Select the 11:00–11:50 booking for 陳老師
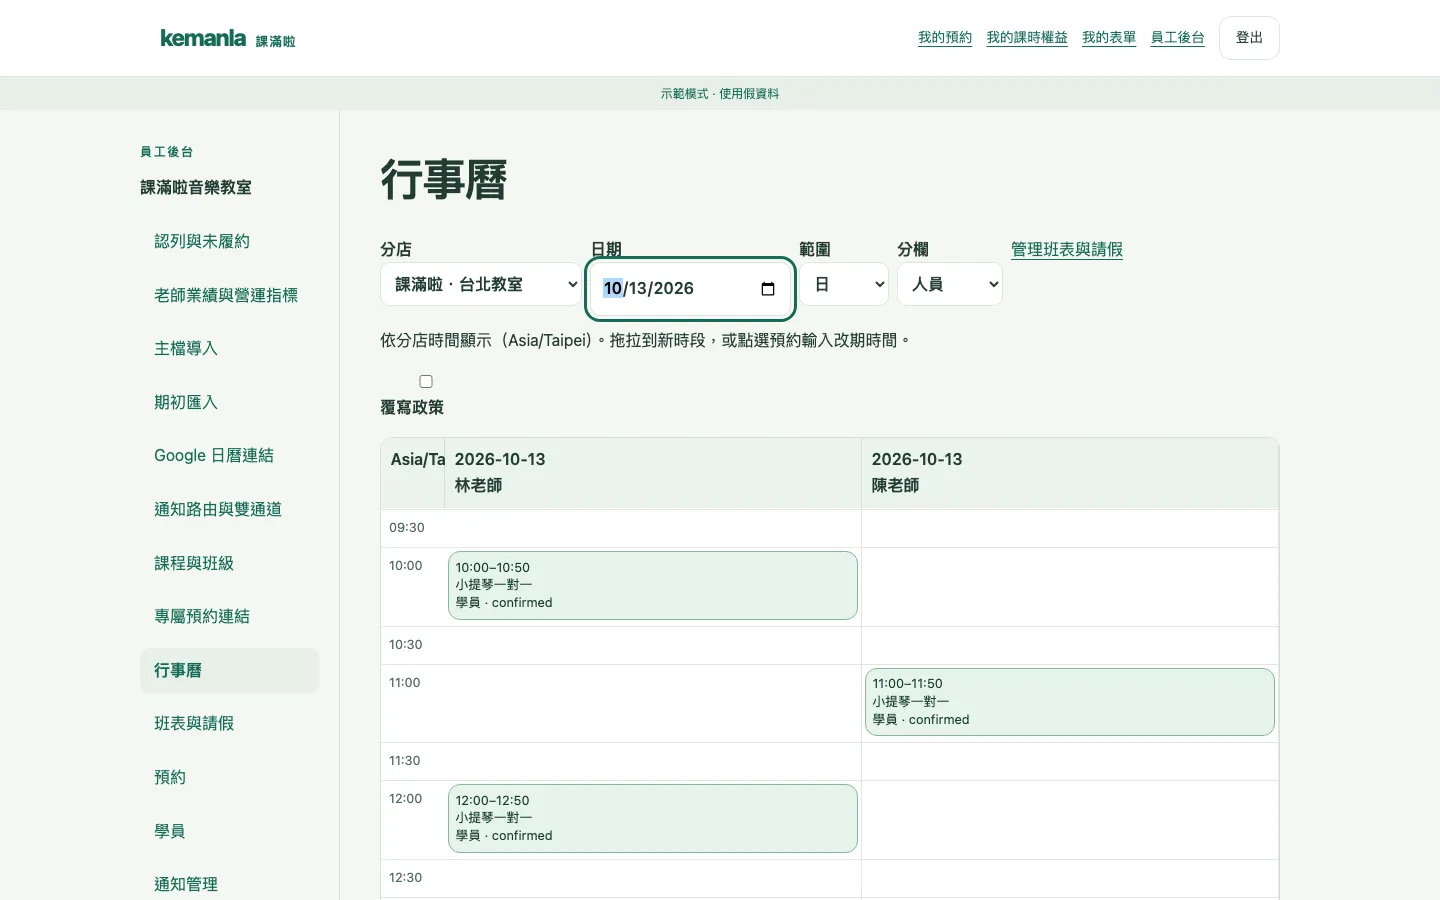Viewport: 1440px width, 900px height. click(1070, 702)
